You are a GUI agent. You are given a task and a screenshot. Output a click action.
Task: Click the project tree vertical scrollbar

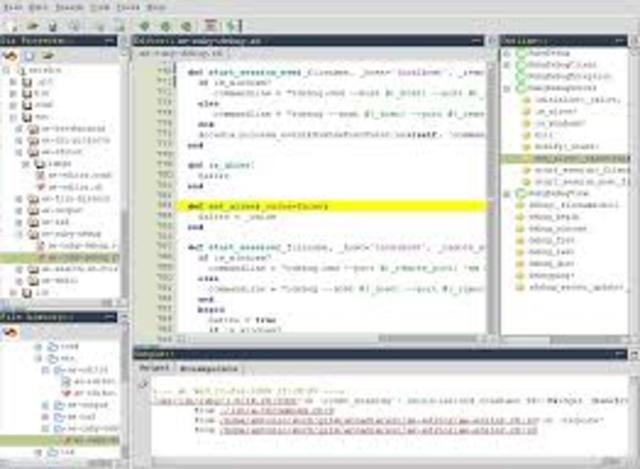pyautogui.click(x=124, y=176)
